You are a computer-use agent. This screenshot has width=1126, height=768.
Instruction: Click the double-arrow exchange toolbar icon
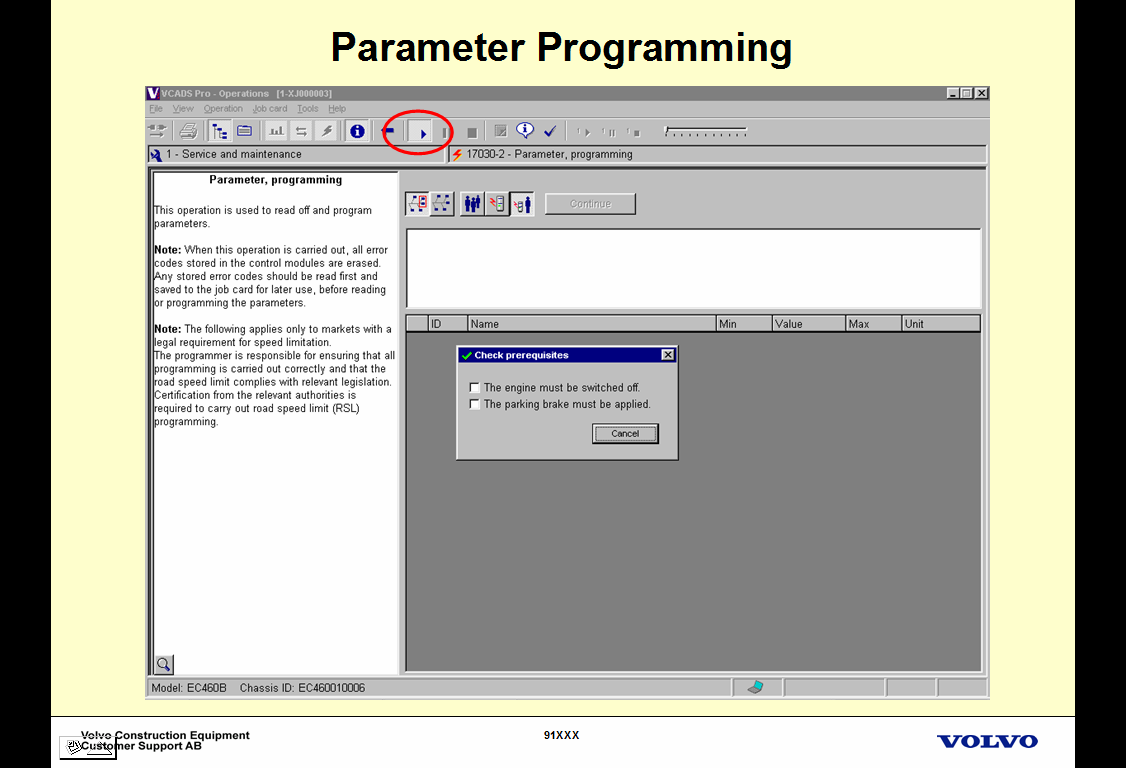[302, 131]
